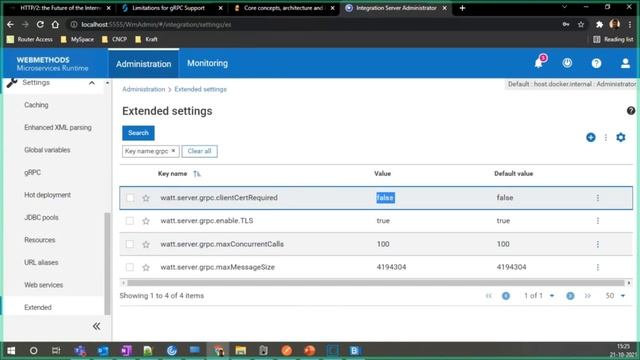Screen dimensions: 640x360
Task: Tick checkbox for enable.TLS row
Action: [x=130, y=221]
